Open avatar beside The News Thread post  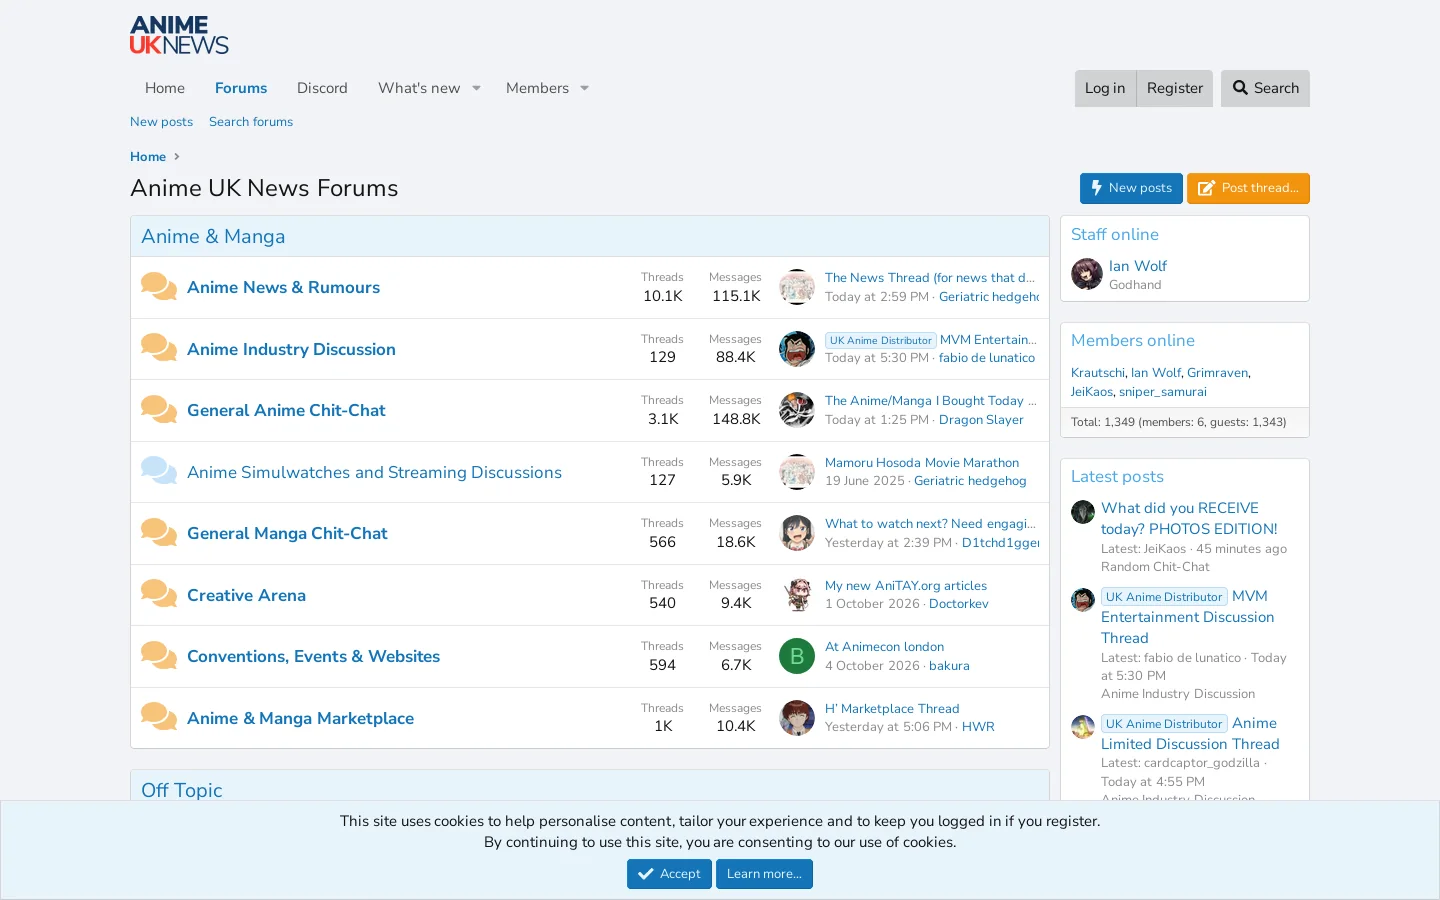coord(797,287)
